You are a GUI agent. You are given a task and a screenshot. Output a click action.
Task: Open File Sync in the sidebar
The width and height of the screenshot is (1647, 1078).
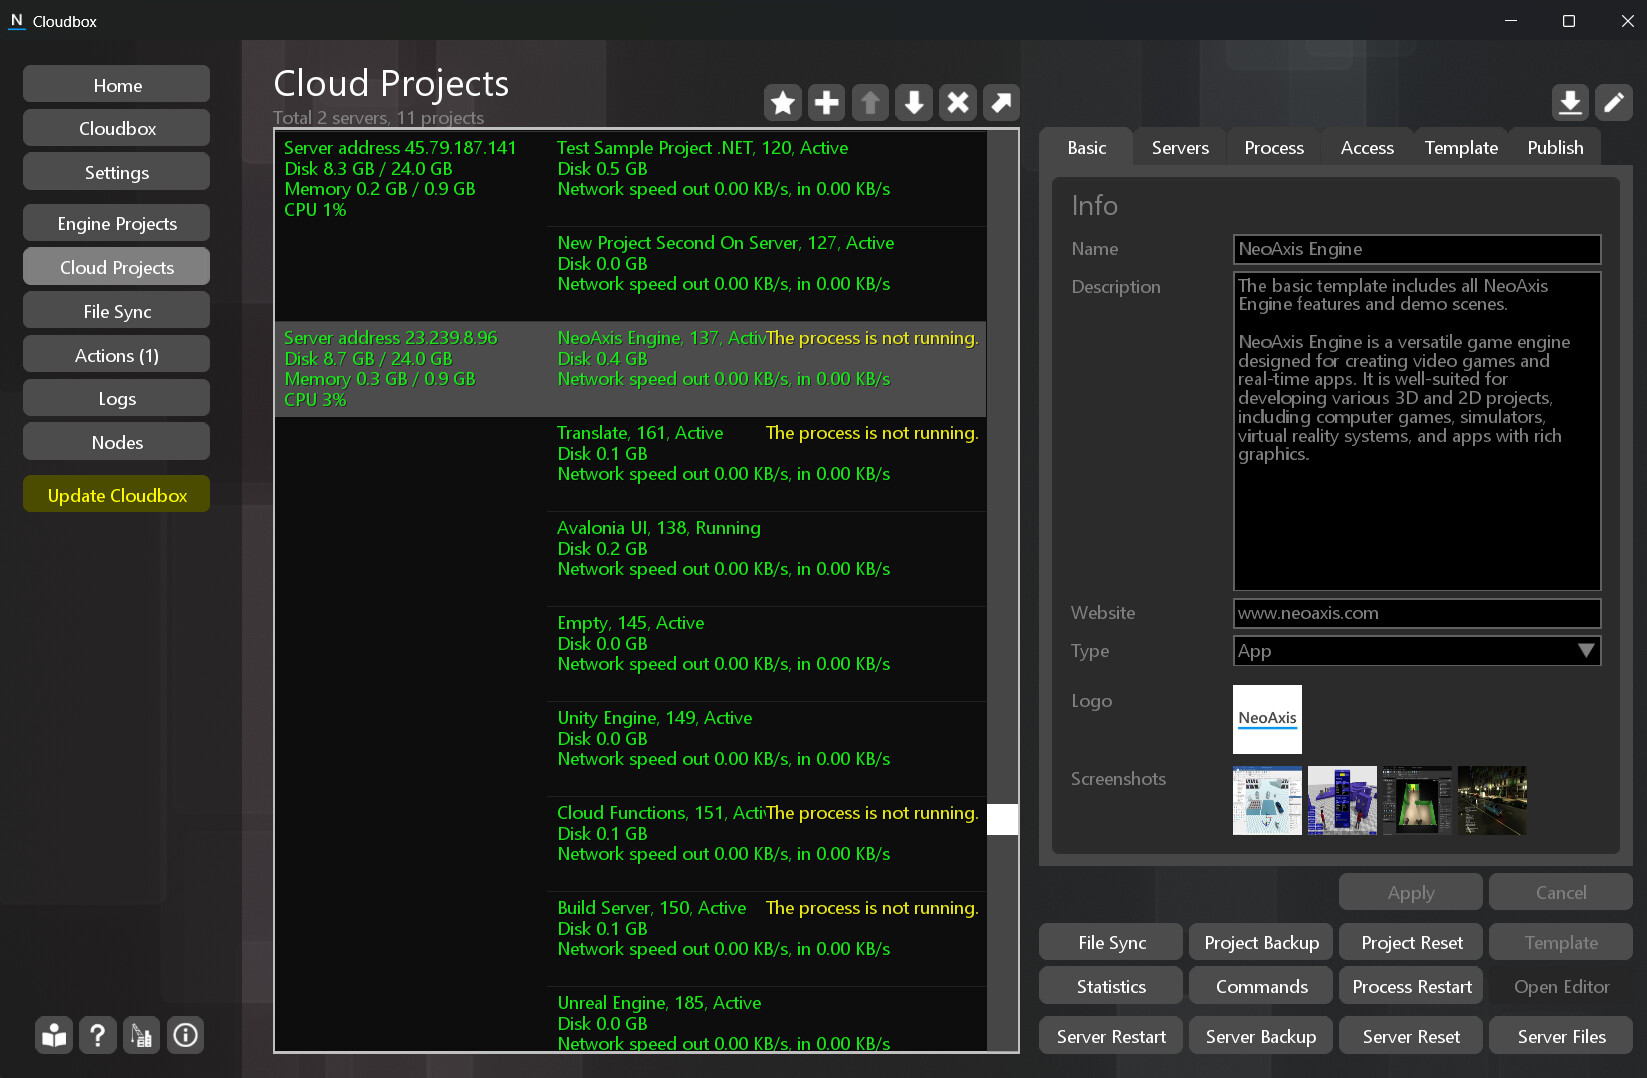coord(117,311)
